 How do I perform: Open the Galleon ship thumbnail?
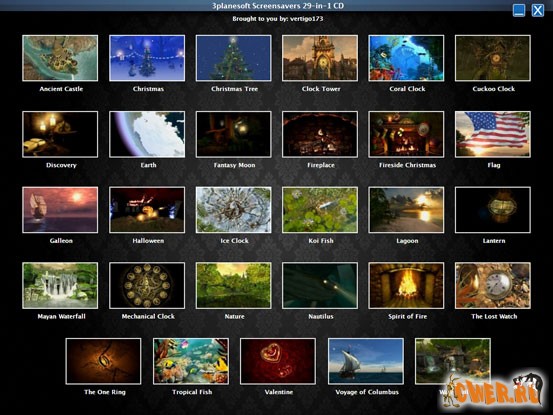(x=60, y=210)
